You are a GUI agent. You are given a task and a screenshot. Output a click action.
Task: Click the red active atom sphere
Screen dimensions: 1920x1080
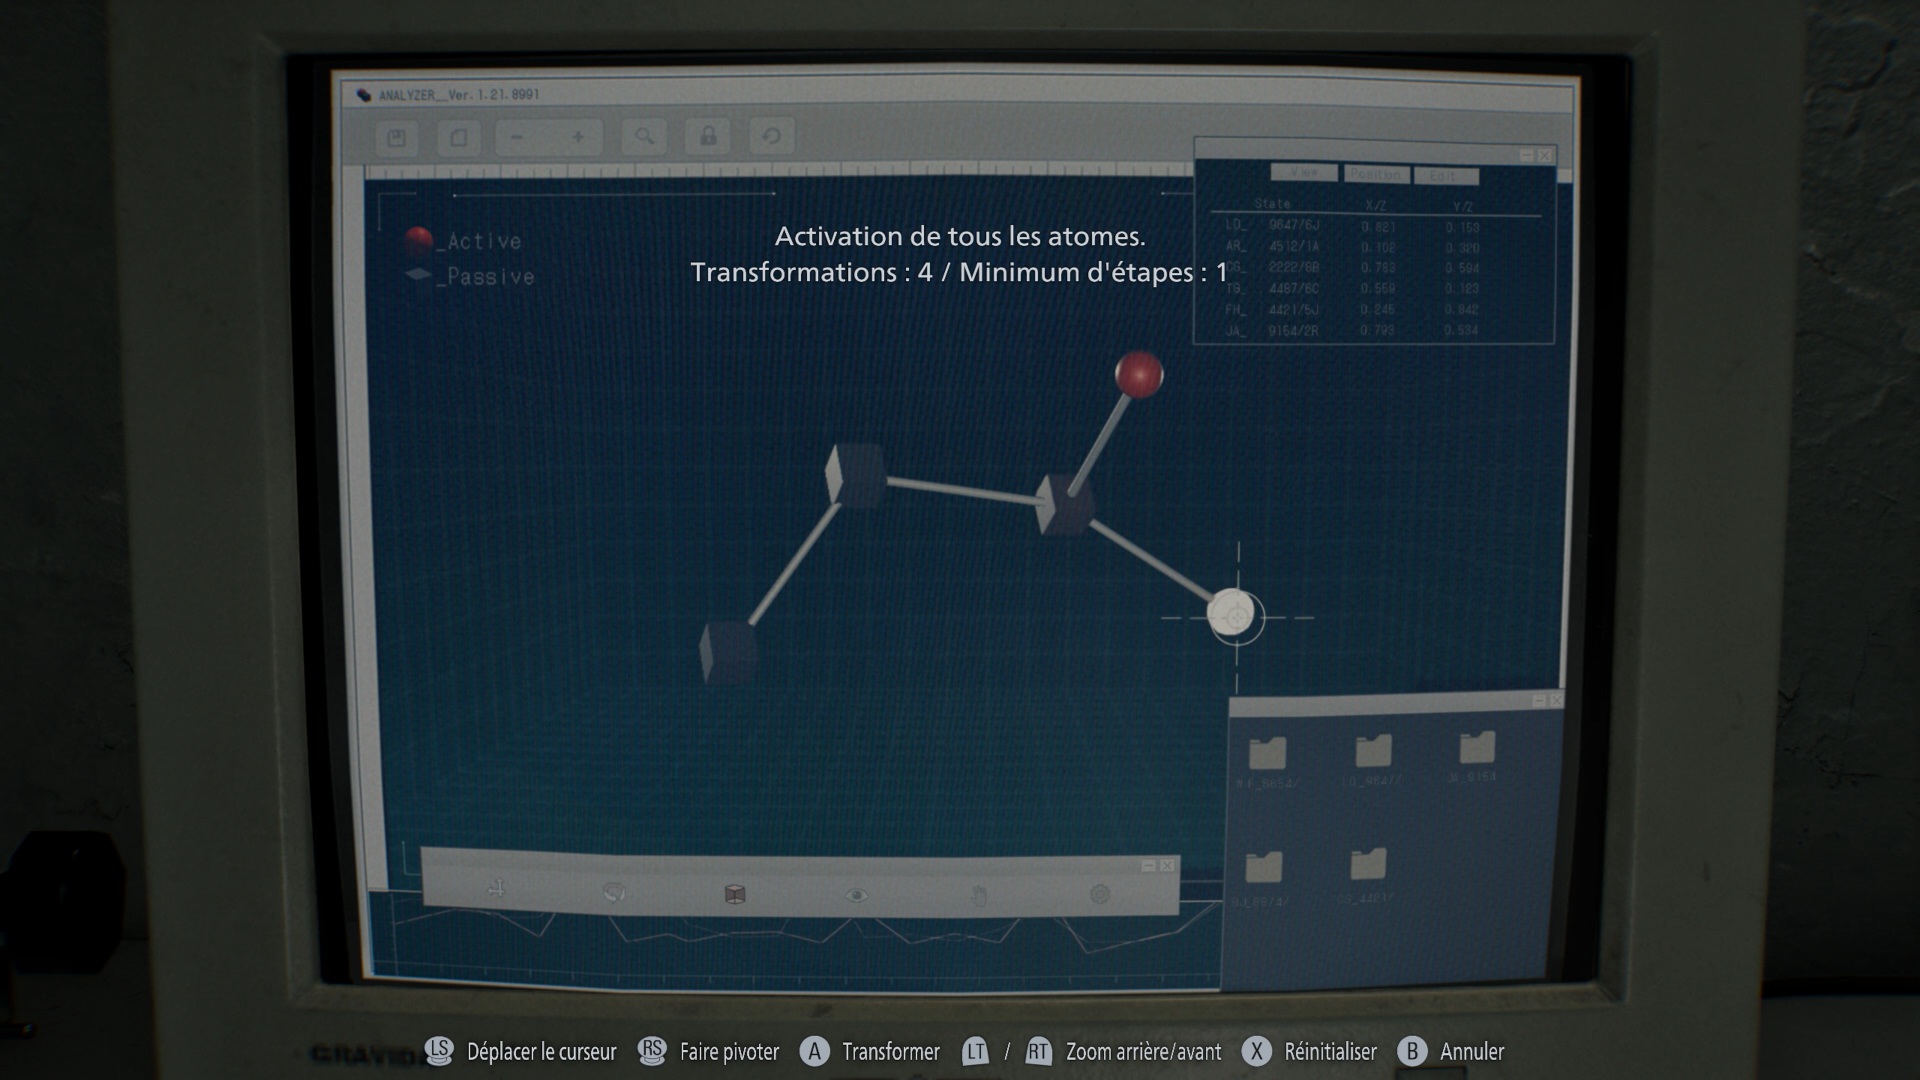[1138, 374]
